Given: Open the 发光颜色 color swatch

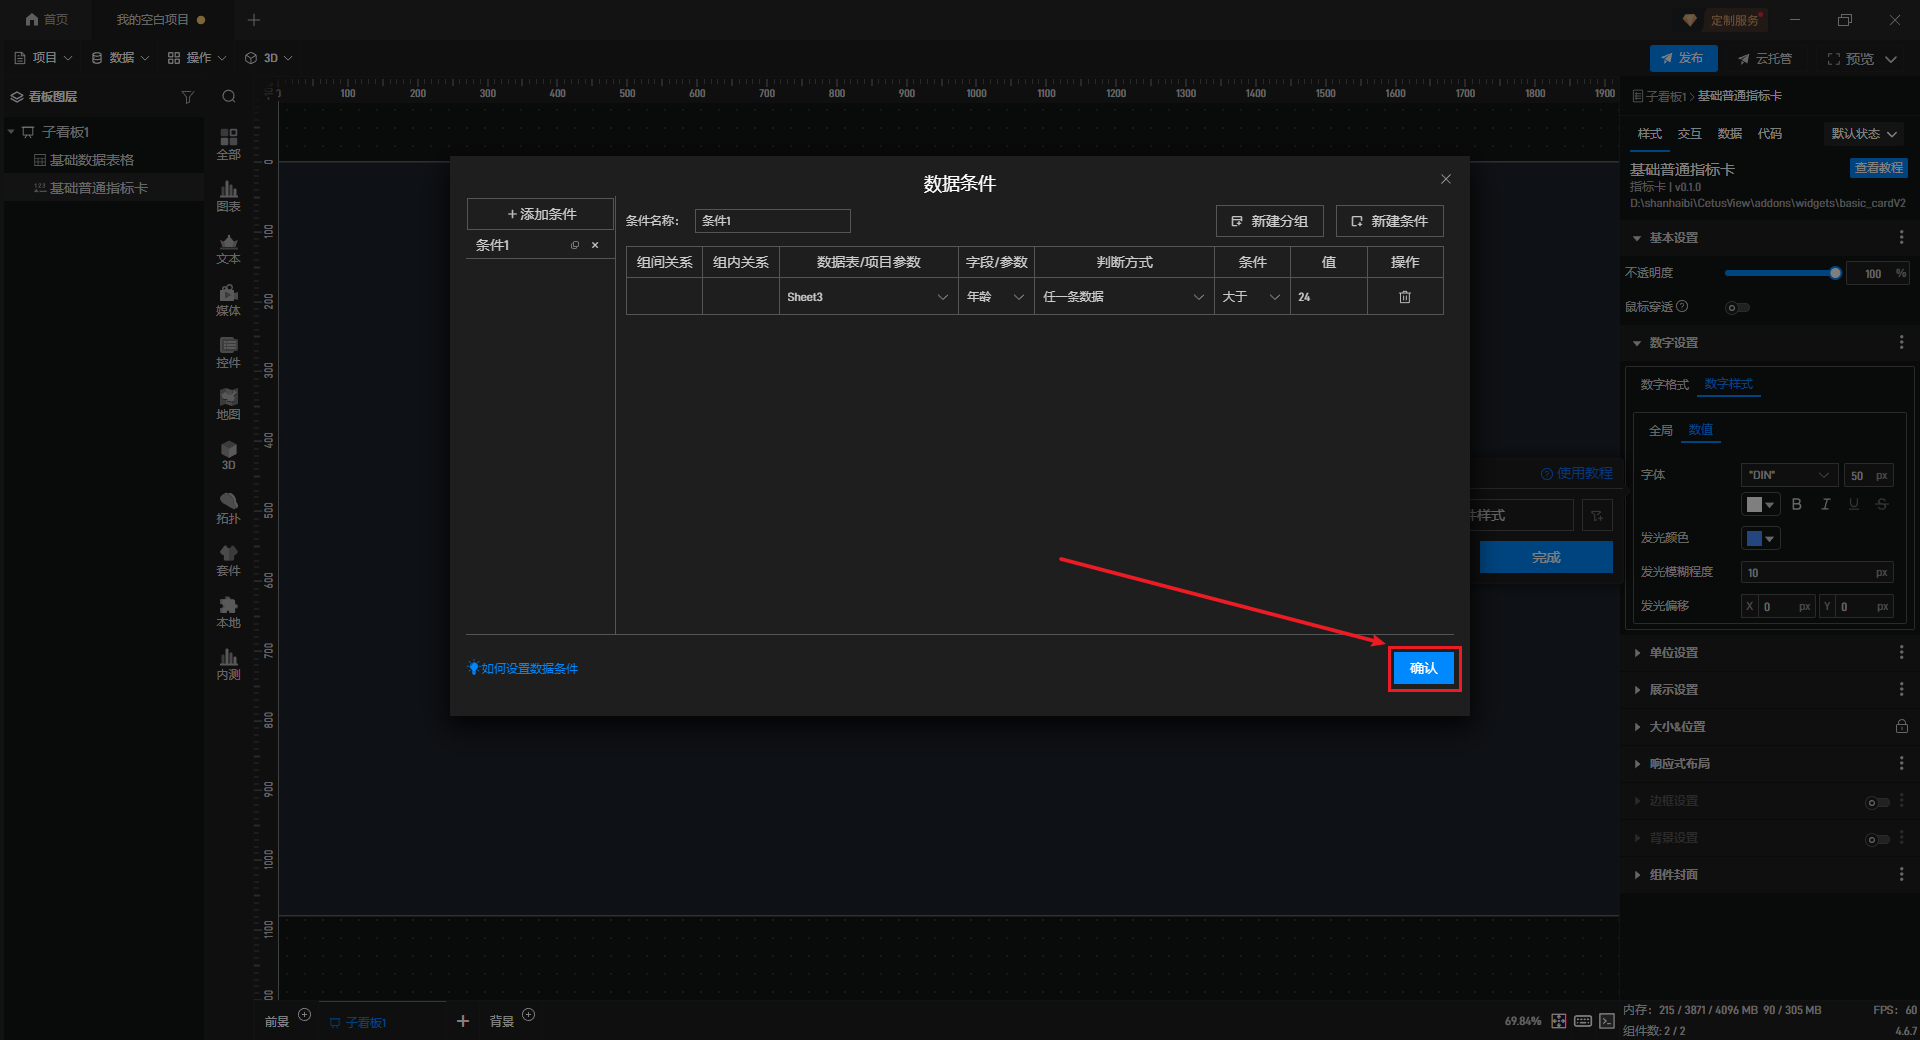Looking at the screenshot, I should tap(1760, 539).
